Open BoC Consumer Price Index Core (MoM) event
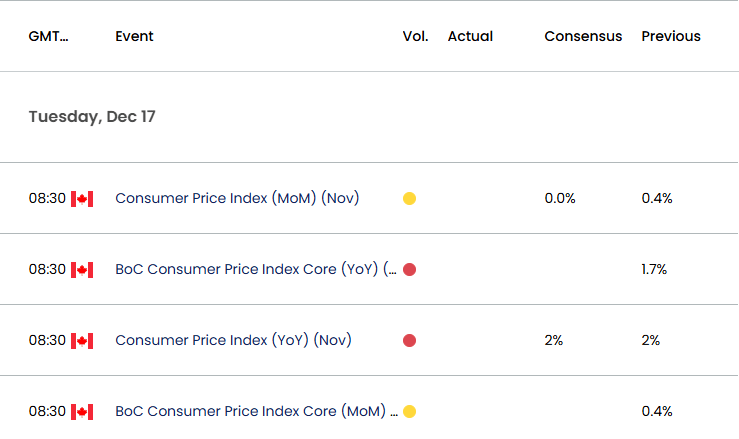The image size is (739, 439). coord(257,411)
